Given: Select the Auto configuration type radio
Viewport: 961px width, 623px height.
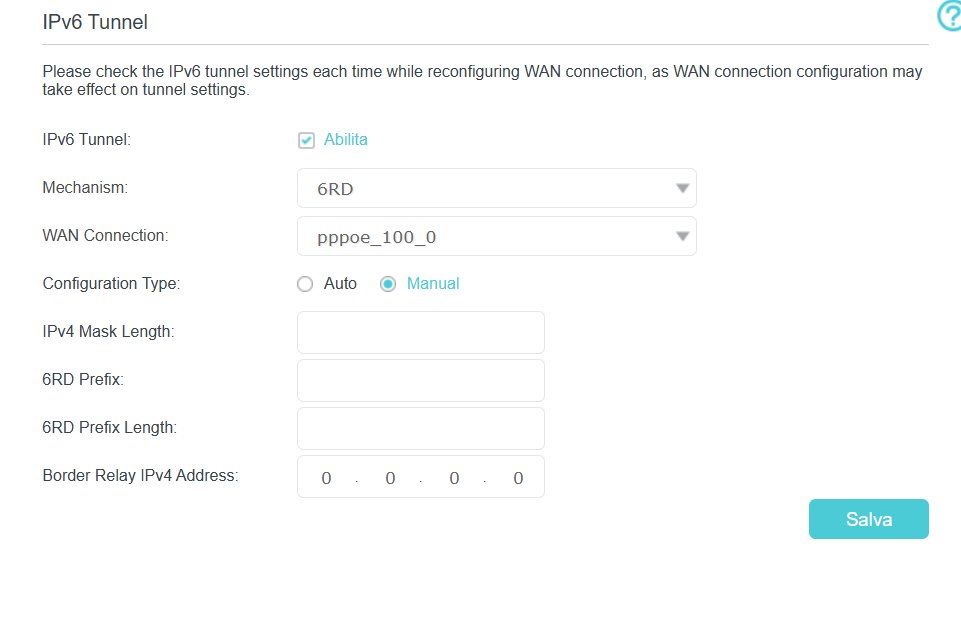Looking at the screenshot, I should (305, 284).
